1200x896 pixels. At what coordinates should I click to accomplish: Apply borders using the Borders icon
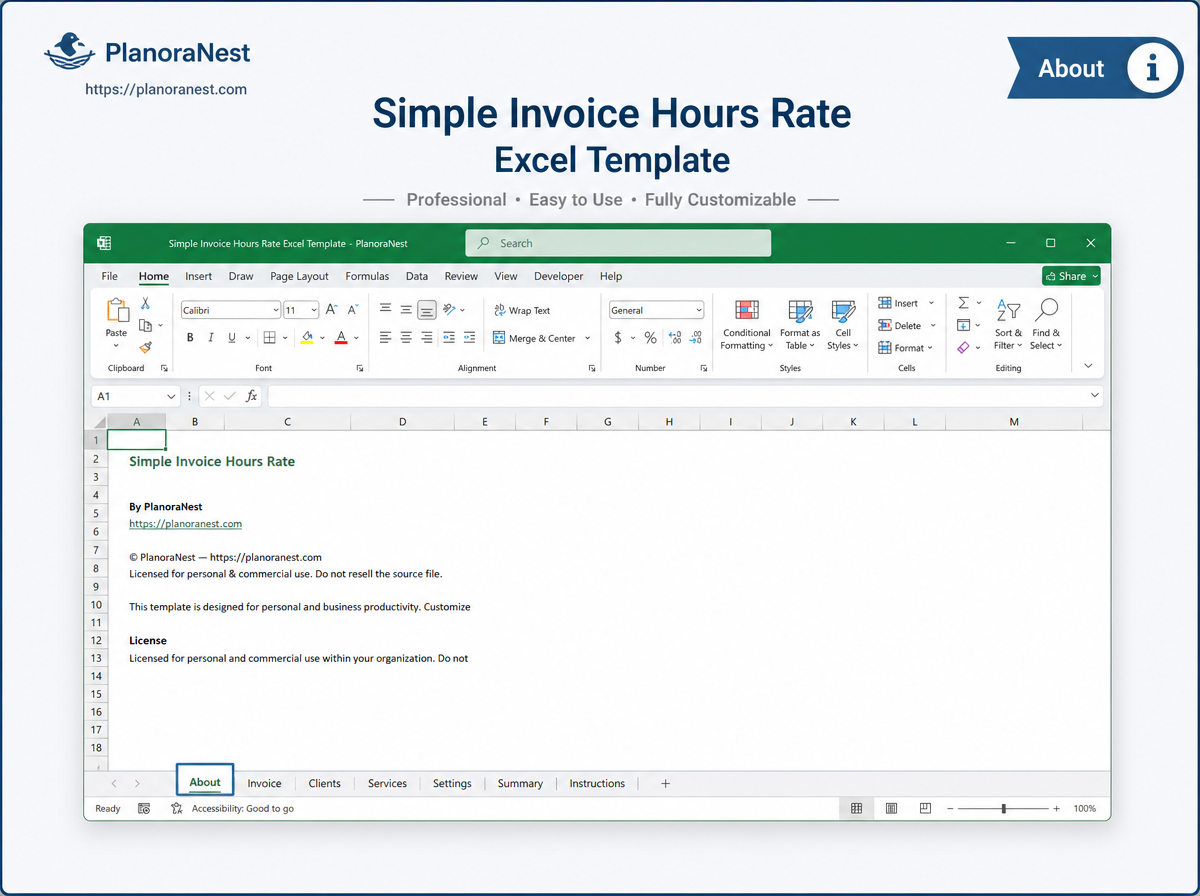click(269, 338)
